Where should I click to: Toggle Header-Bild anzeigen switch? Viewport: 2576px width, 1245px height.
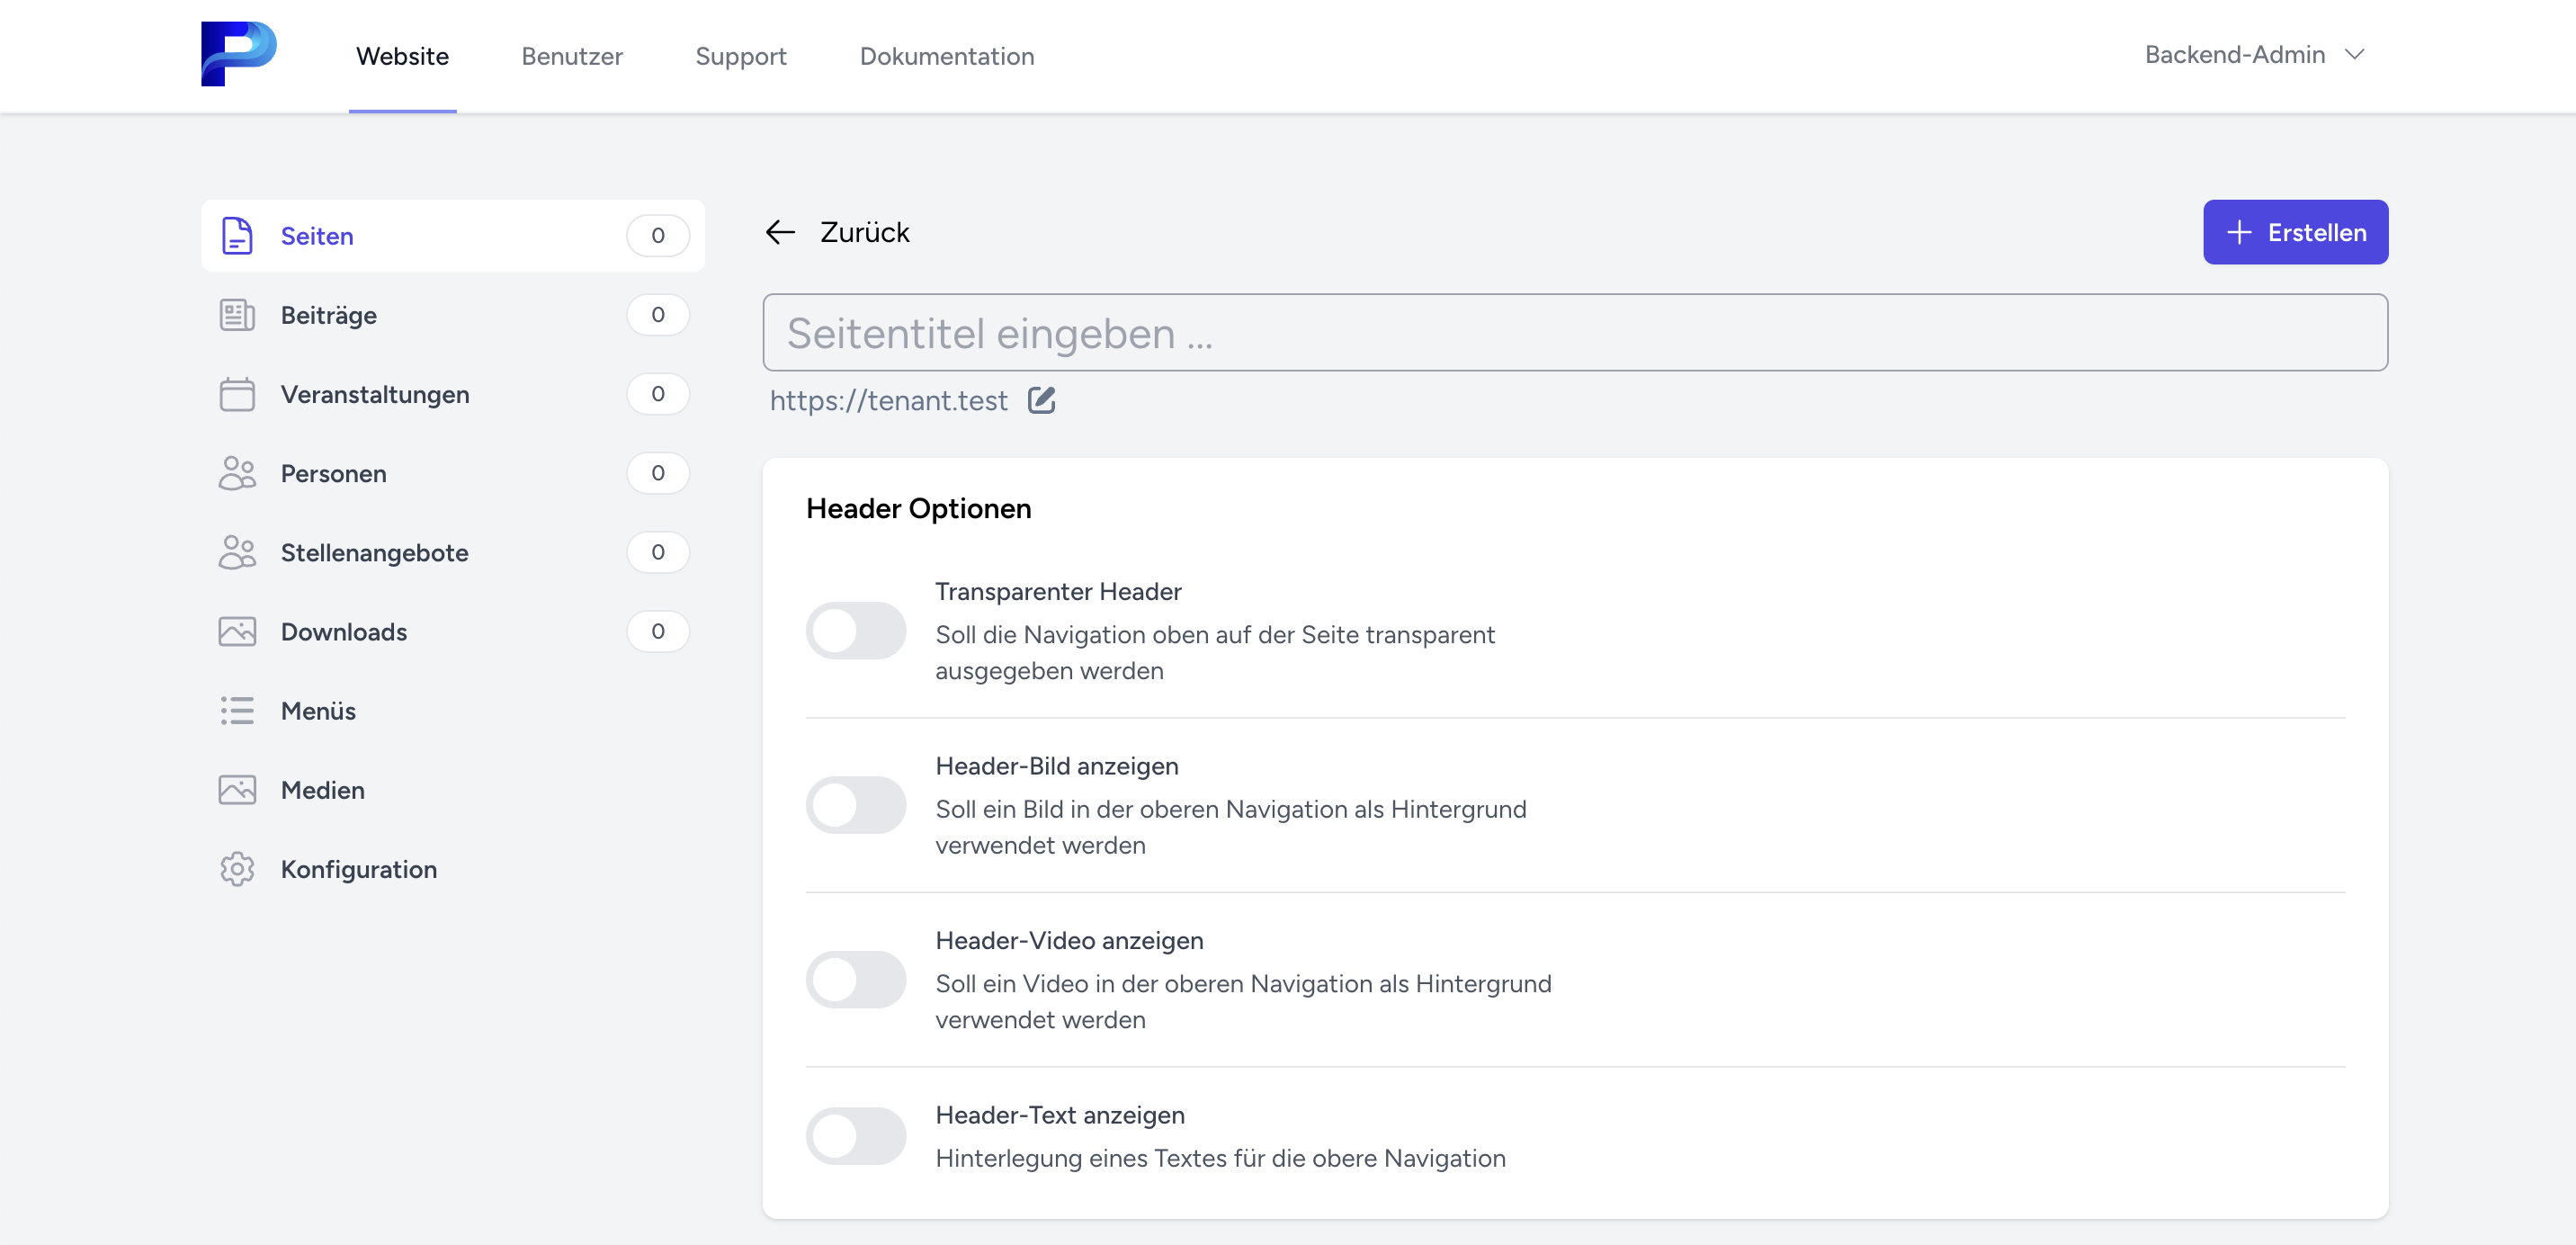tap(856, 805)
